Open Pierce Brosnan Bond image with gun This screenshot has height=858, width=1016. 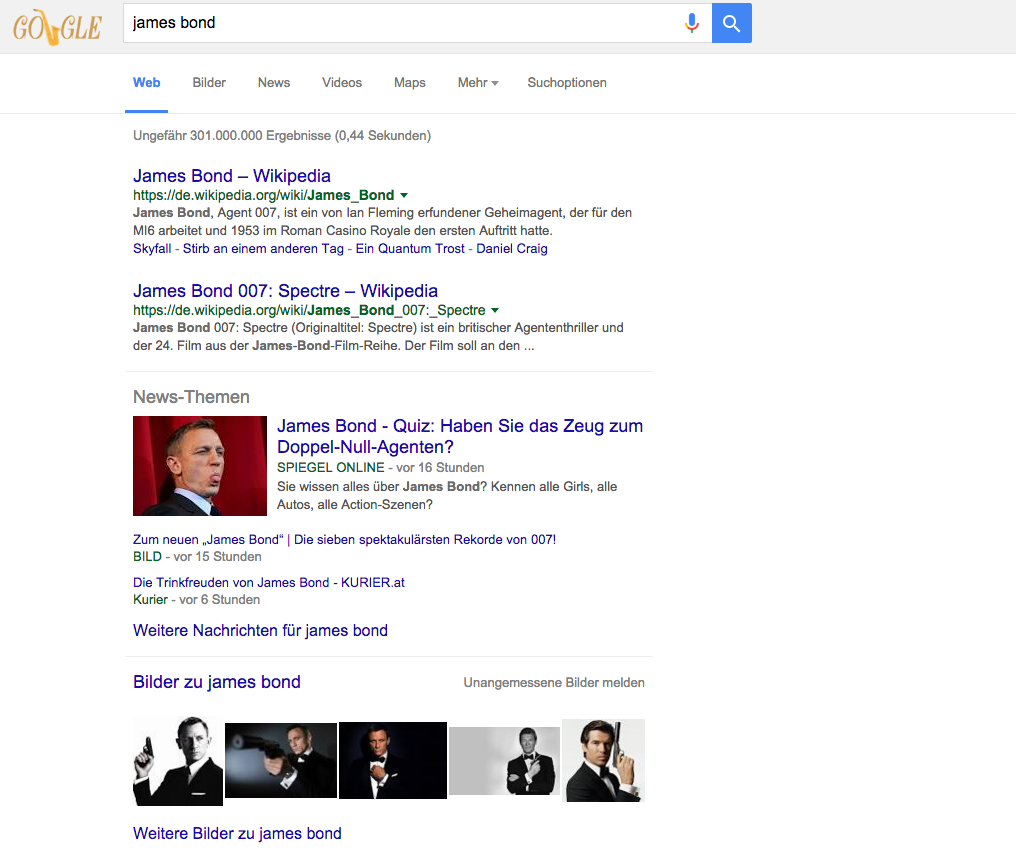(x=603, y=760)
